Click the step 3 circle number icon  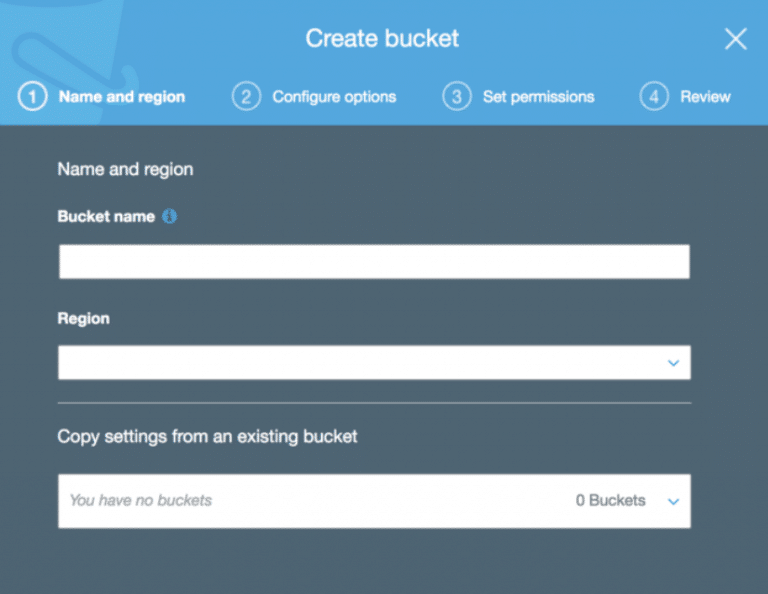(456, 97)
